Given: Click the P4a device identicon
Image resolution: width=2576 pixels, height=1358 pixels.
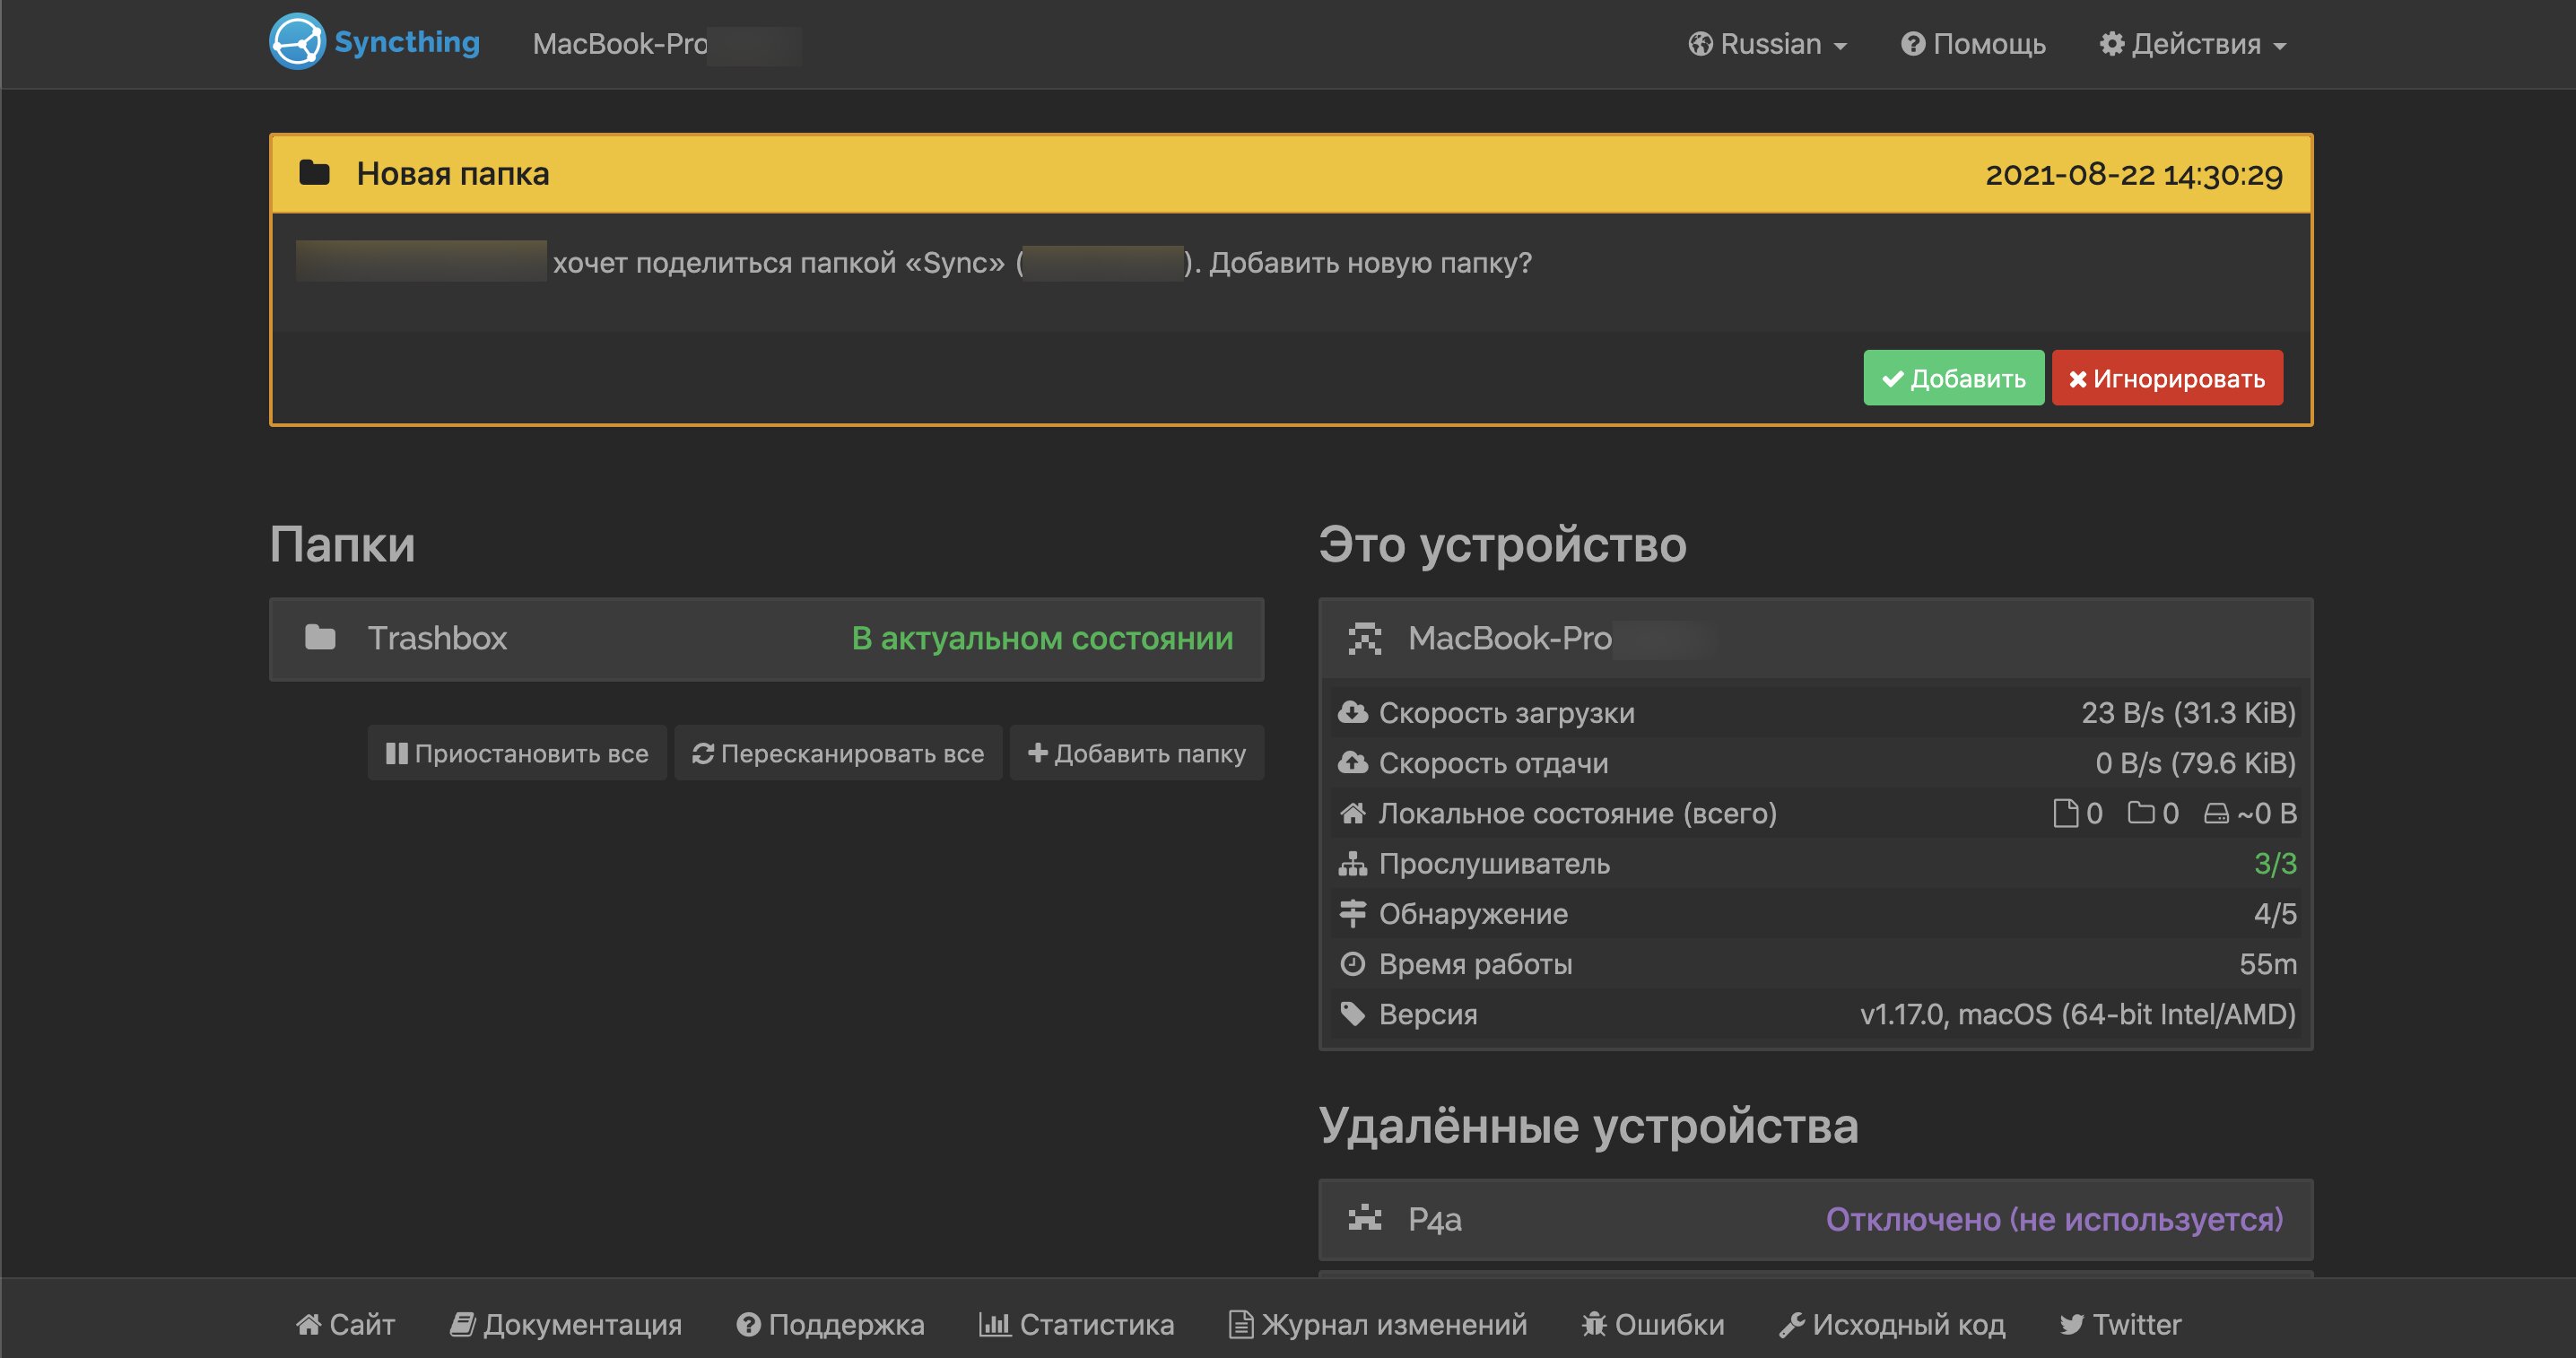Looking at the screenshot, I should pyautogui.click(x=1365, y=1219).
